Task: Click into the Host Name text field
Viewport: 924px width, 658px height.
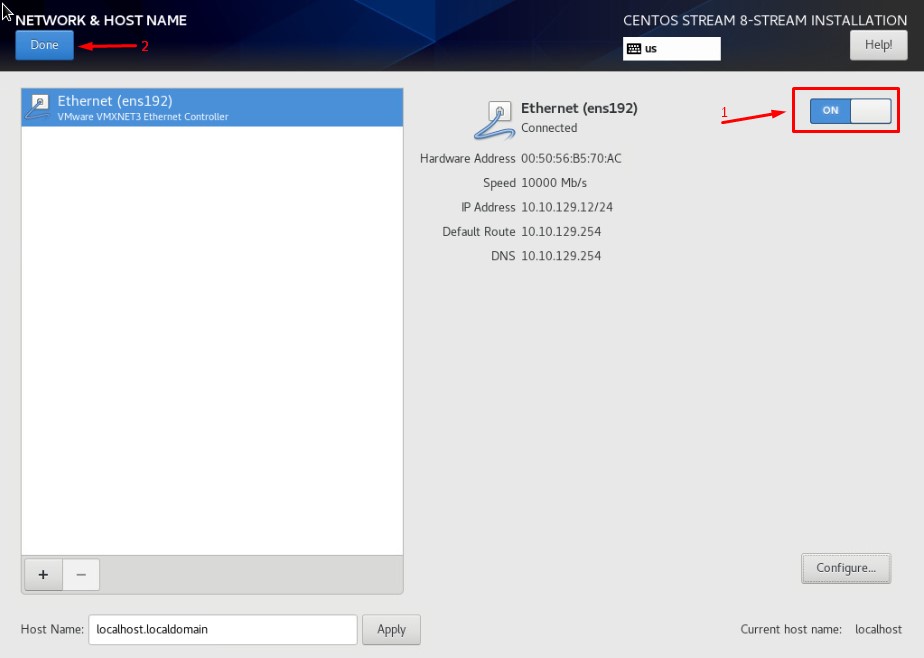Action: [222, 629]
